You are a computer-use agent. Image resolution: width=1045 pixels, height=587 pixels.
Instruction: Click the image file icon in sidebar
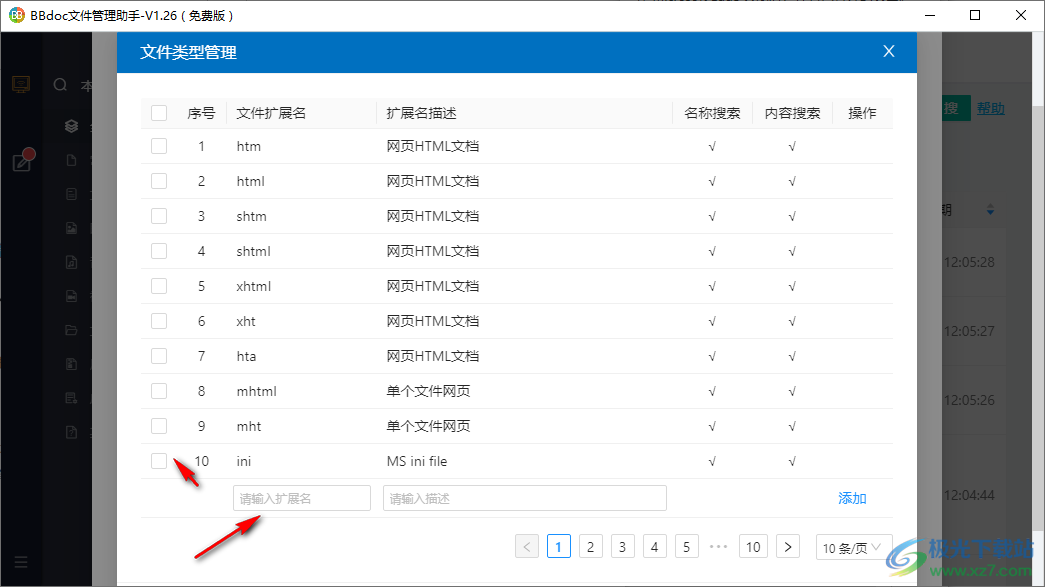71,228
